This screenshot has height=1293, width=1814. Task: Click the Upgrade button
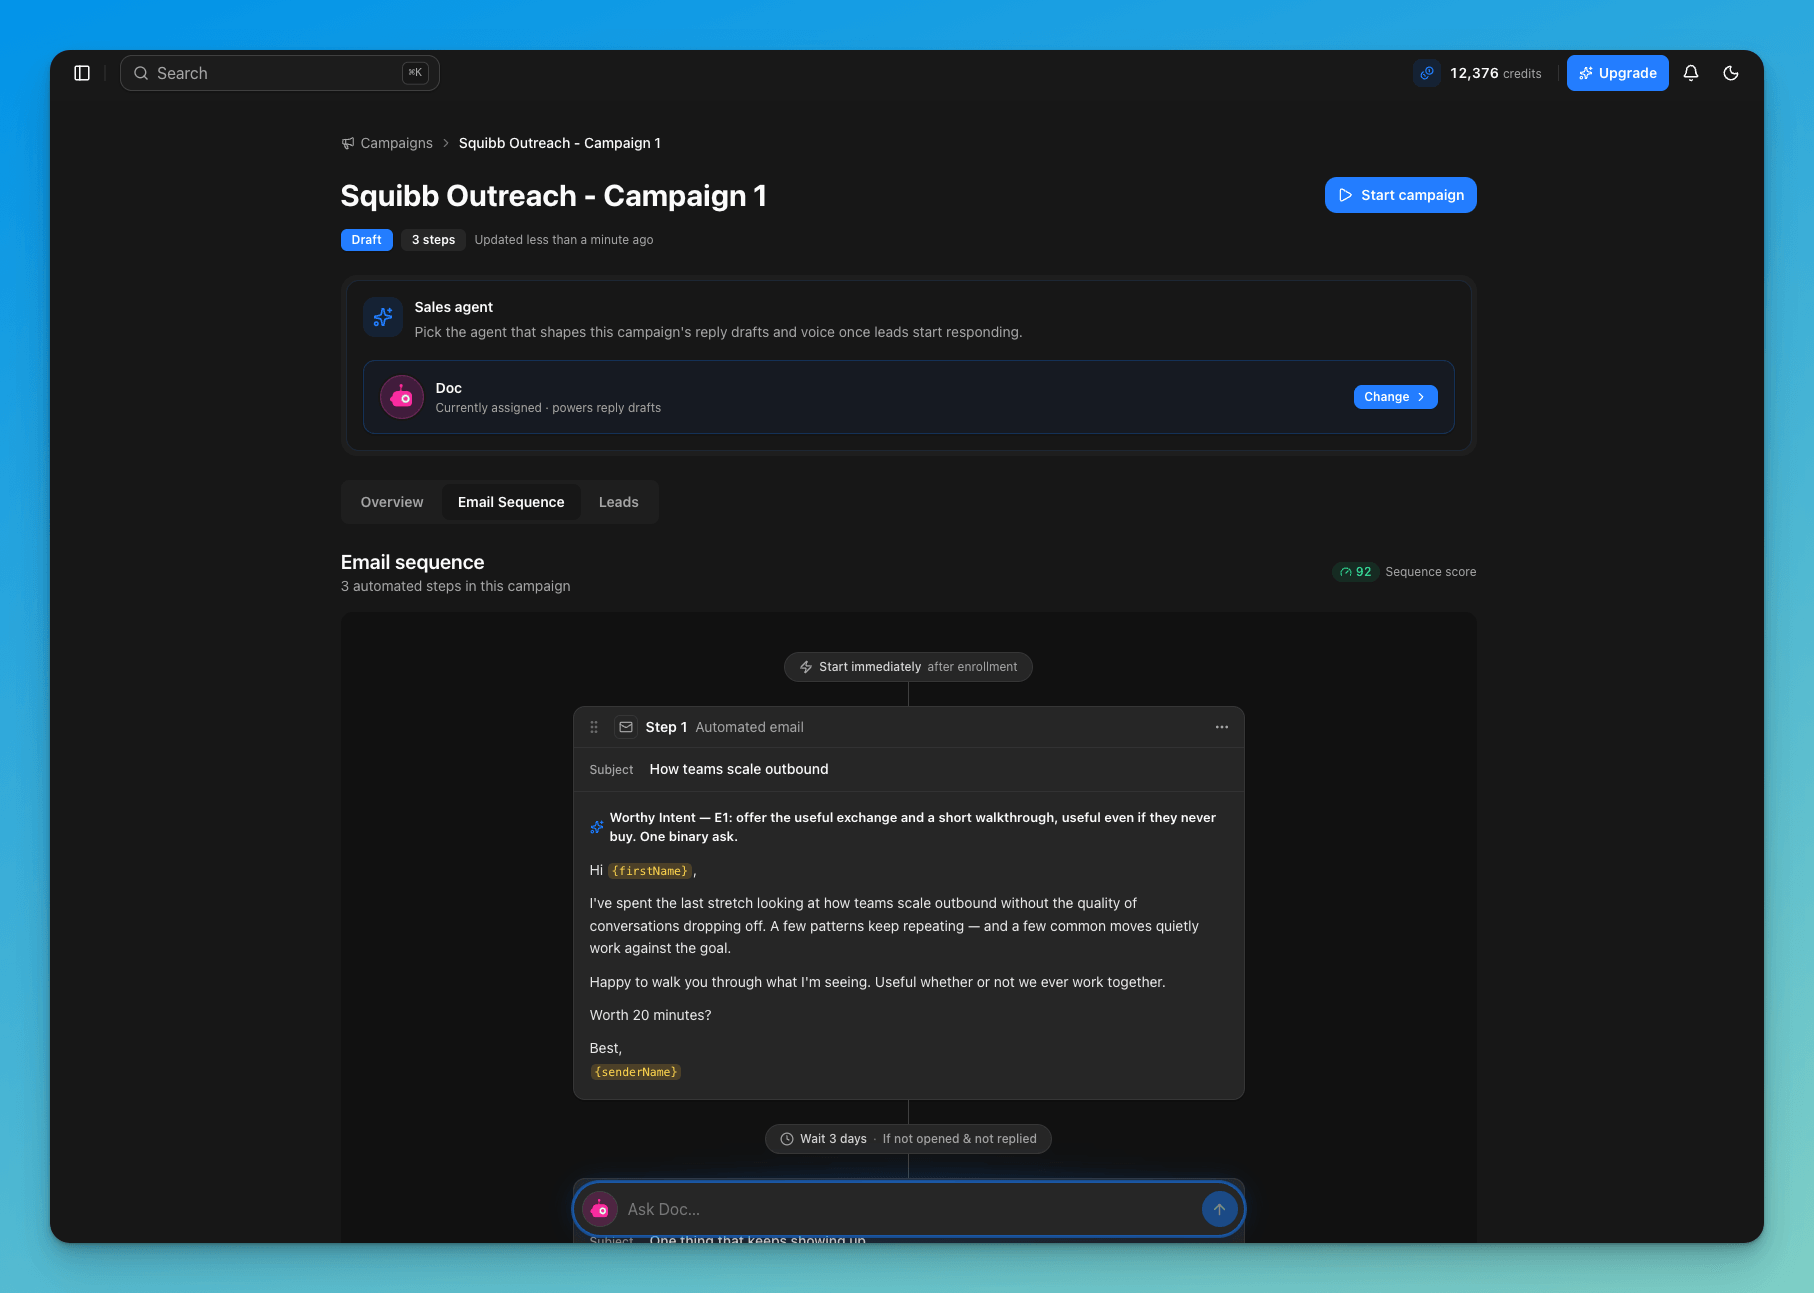pos(1617,73)
